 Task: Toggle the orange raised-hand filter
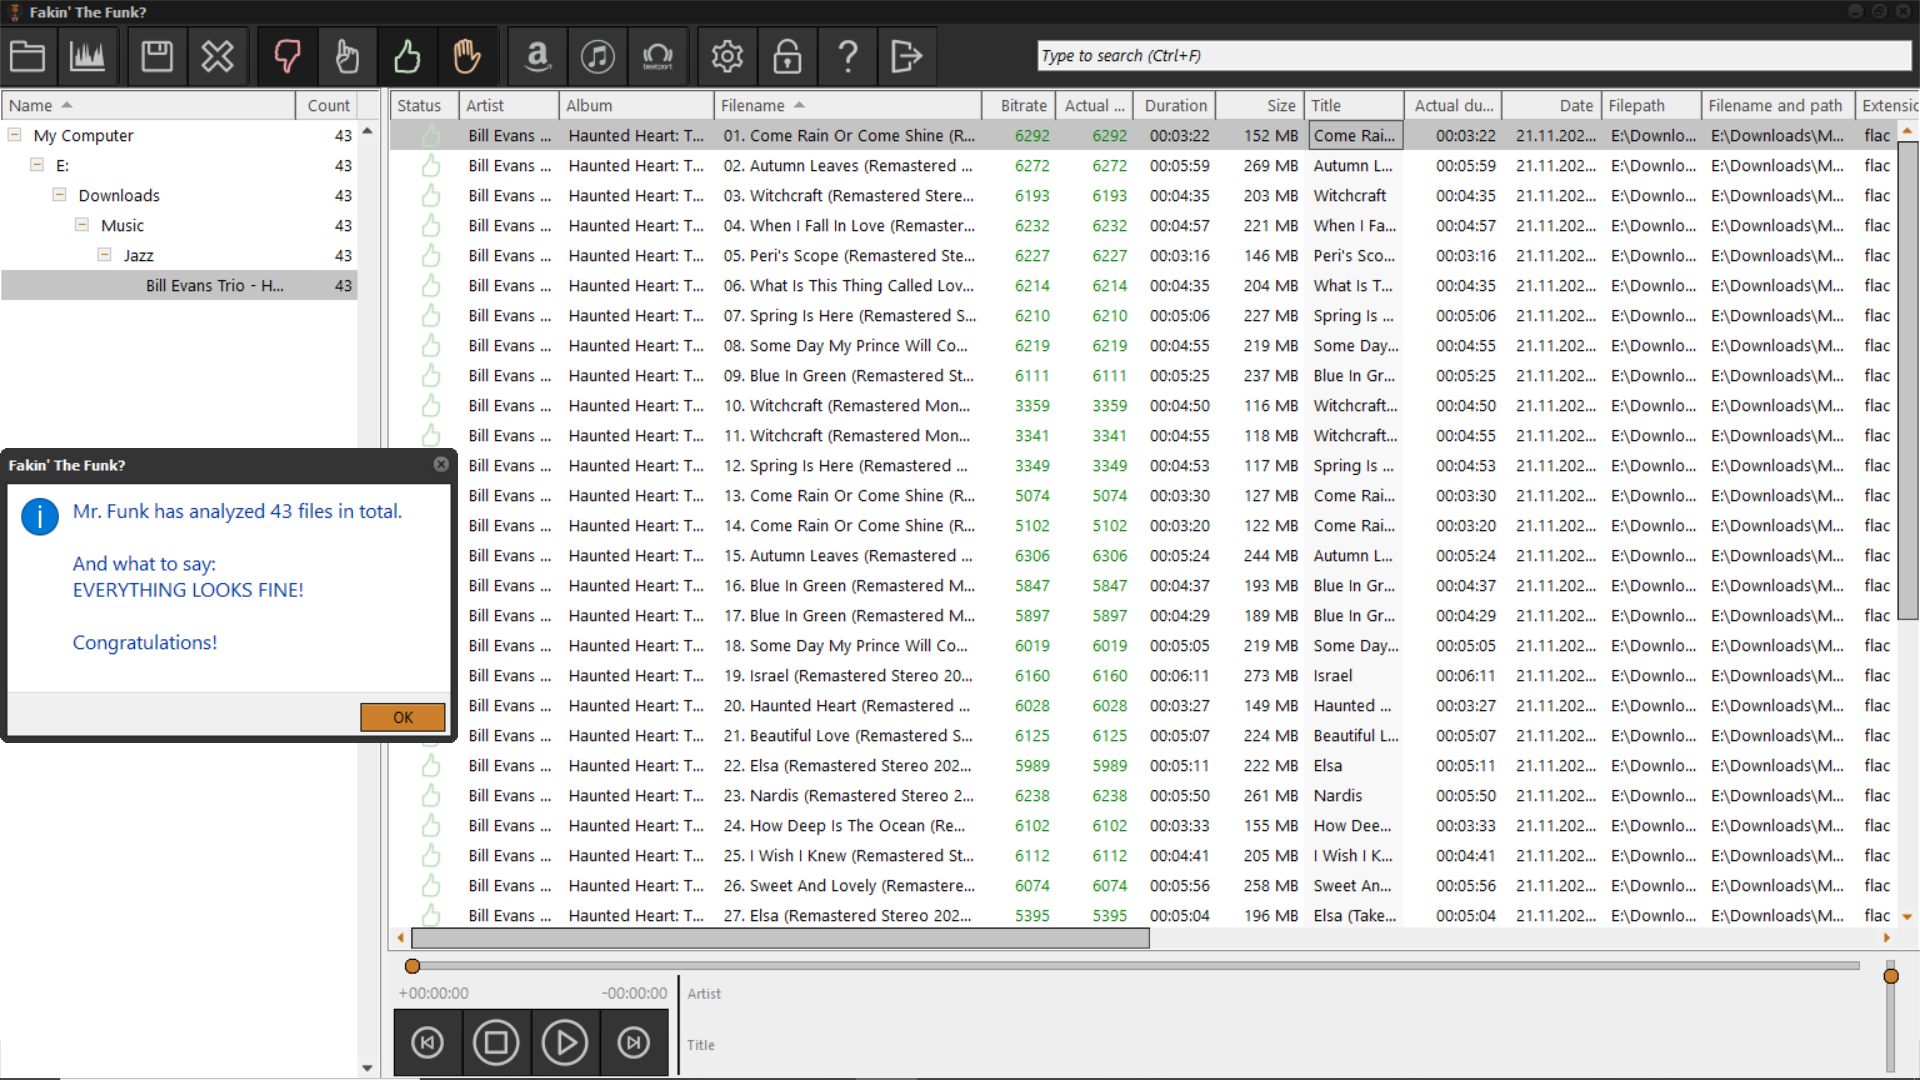tap(467, 56)
